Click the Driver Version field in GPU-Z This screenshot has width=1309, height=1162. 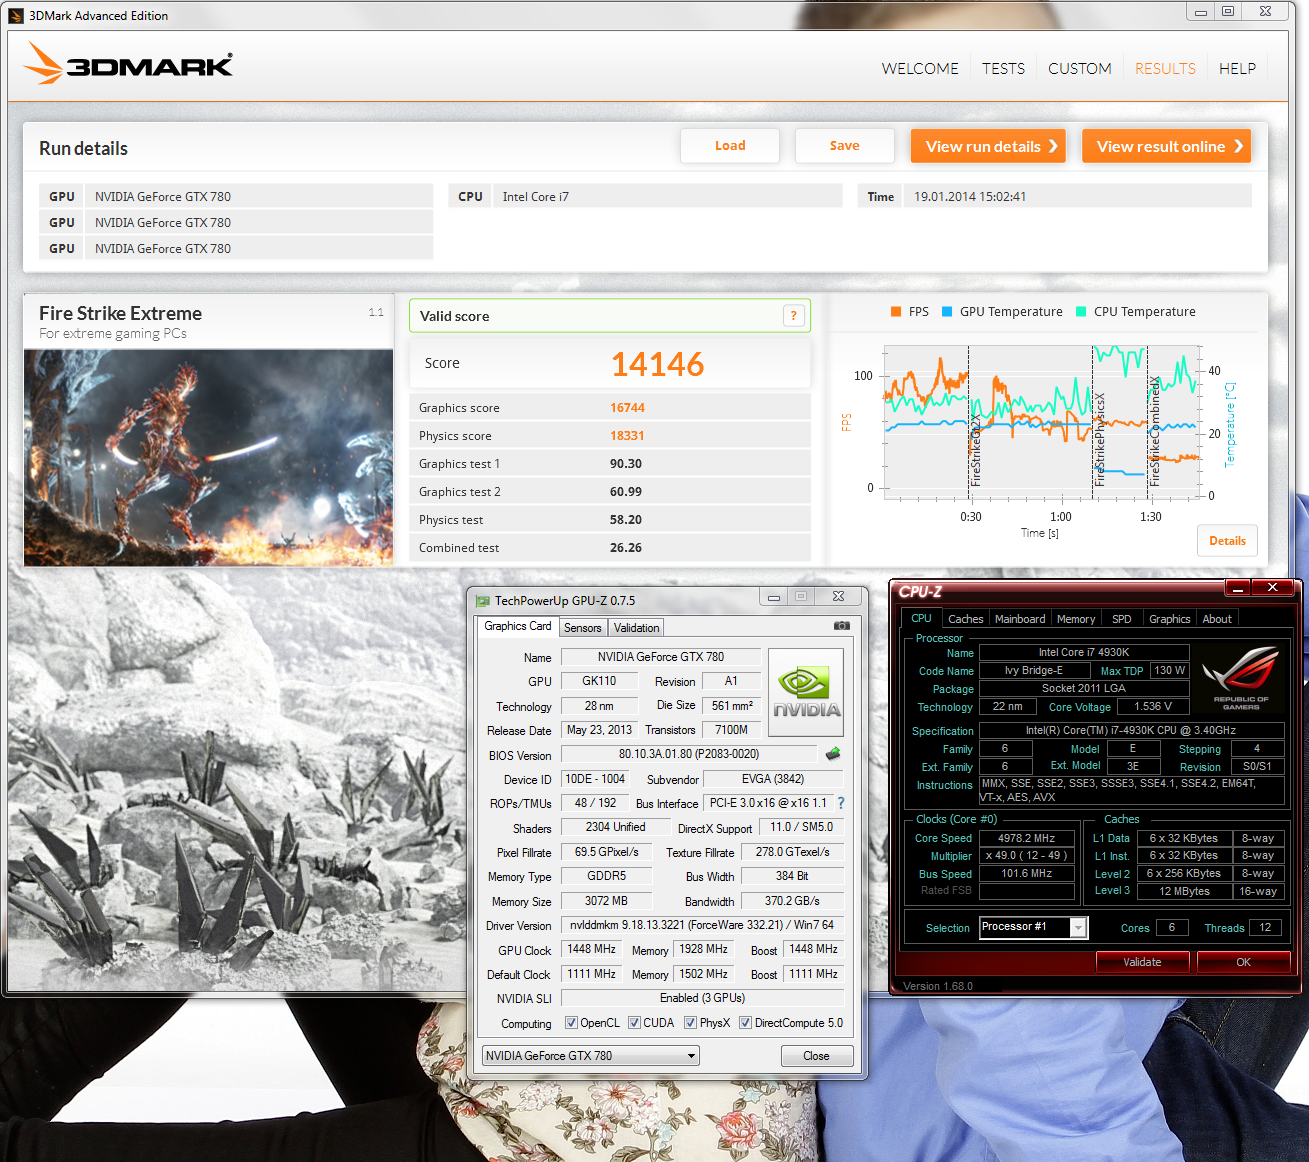coord(702,926)
